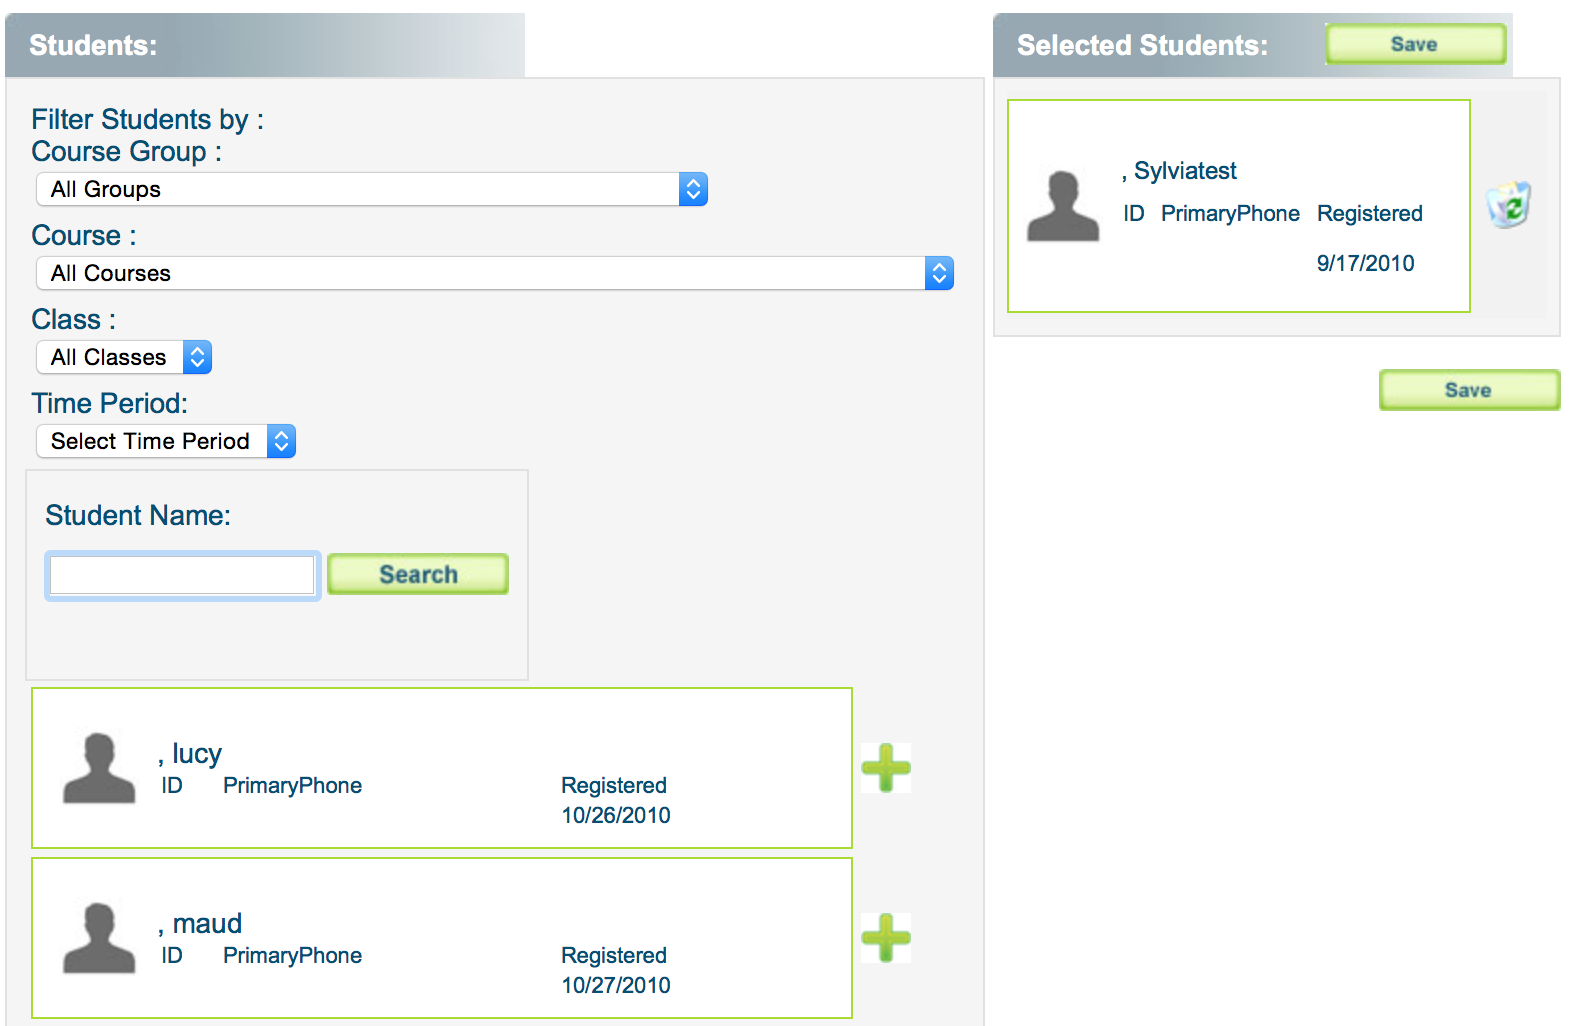The height and width of the screenshot is (1026, 1572).
Task: Click maud's profile avatar silhouette
Action: click(x=99, y=938)
